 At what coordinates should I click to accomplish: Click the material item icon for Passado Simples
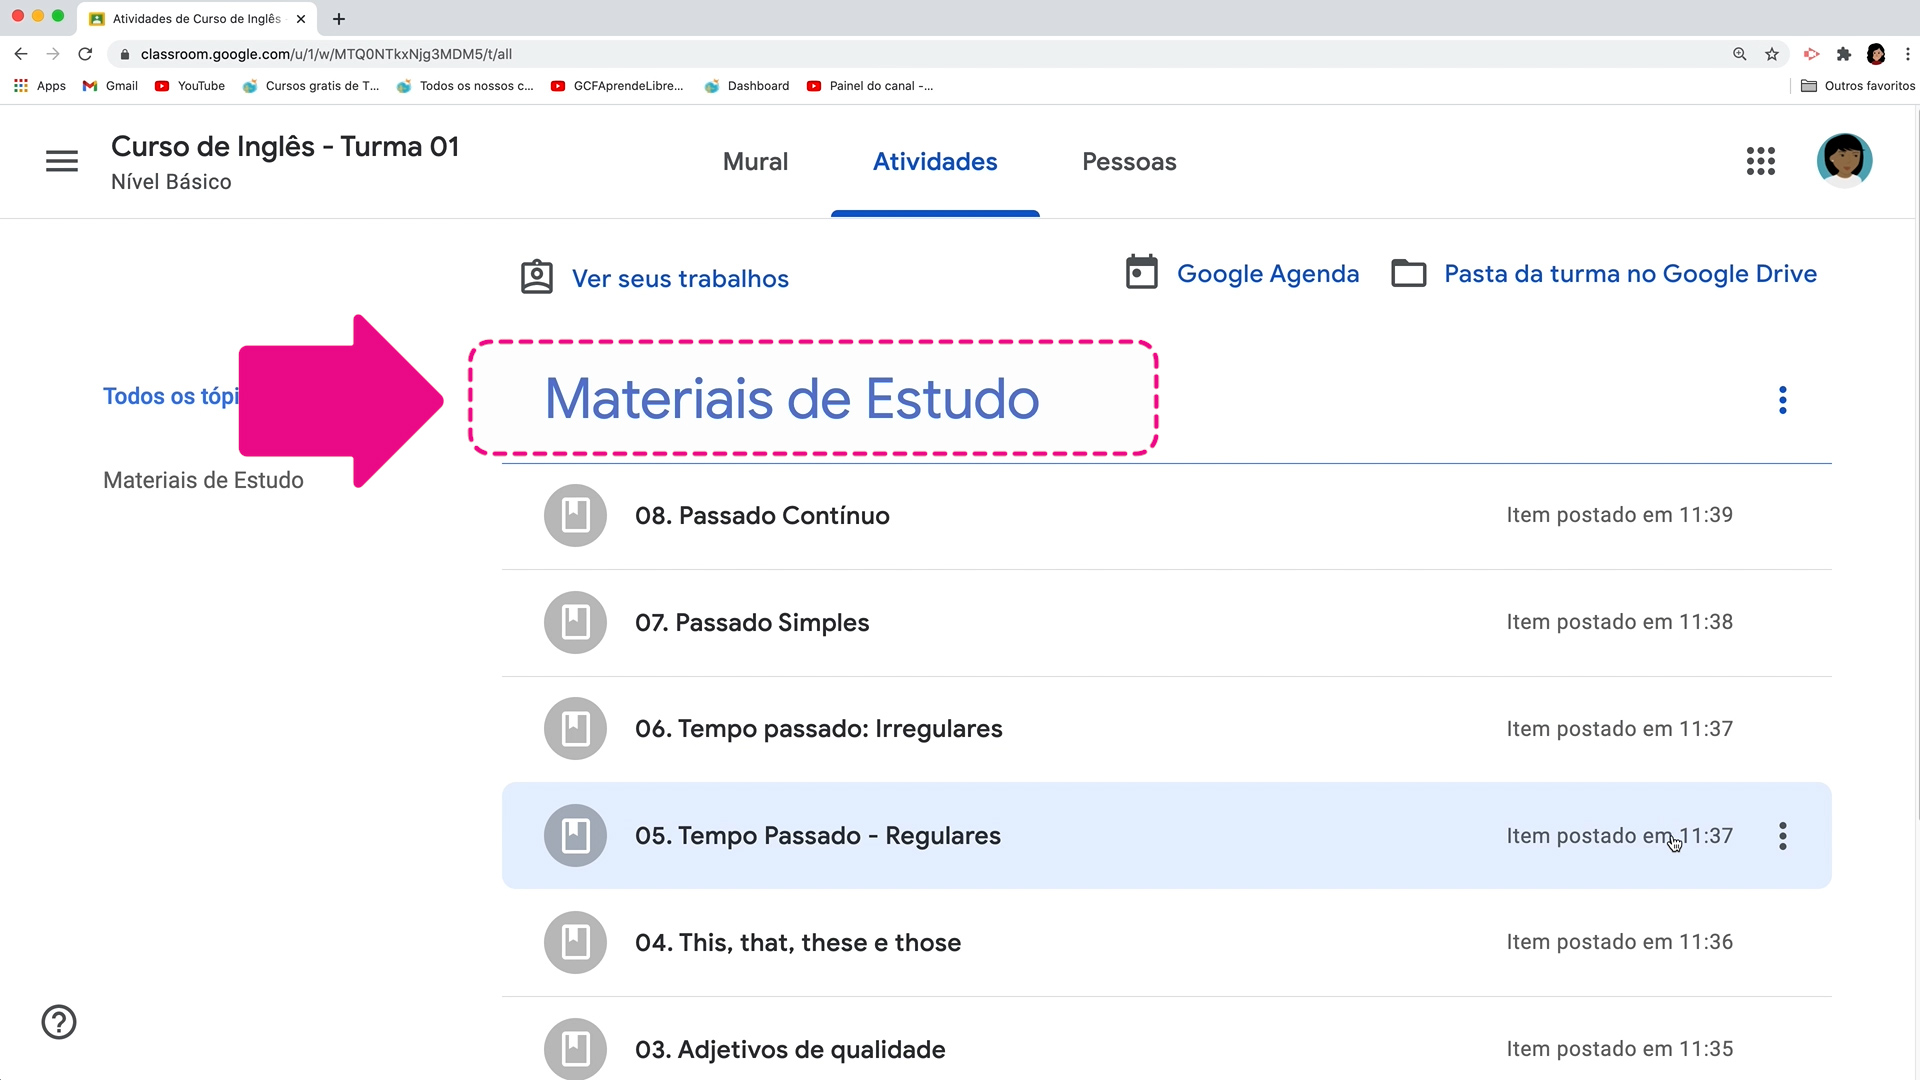click(575, 621)
